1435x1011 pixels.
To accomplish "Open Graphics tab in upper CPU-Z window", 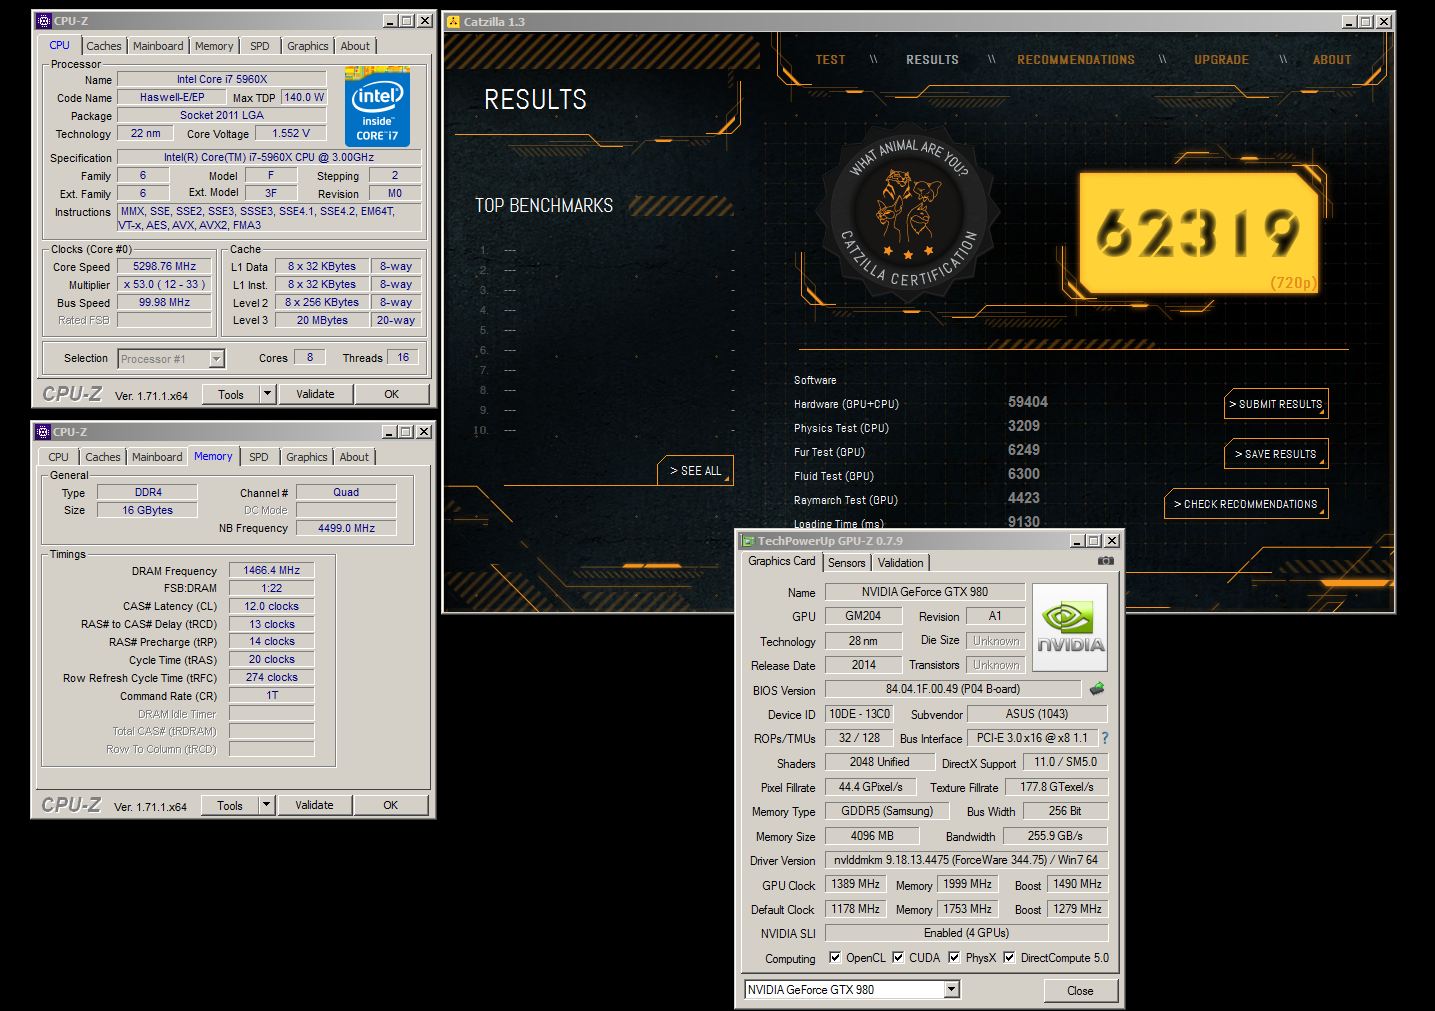I will [x=308, y=46].
